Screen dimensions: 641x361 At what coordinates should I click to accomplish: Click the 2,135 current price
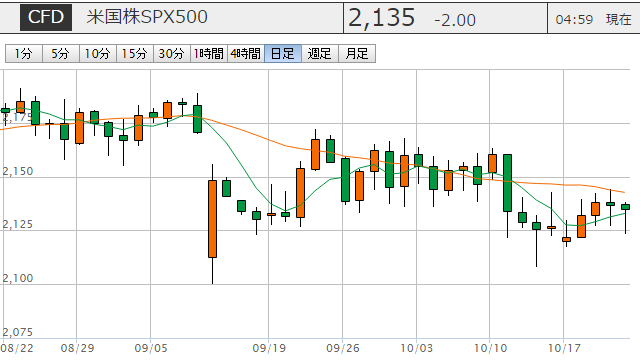click(381, 18)
